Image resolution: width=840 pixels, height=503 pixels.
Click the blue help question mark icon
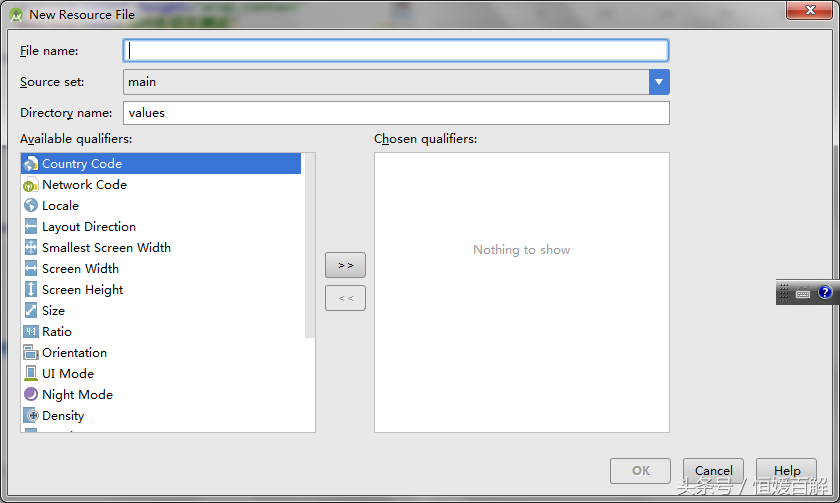(825, 292)
